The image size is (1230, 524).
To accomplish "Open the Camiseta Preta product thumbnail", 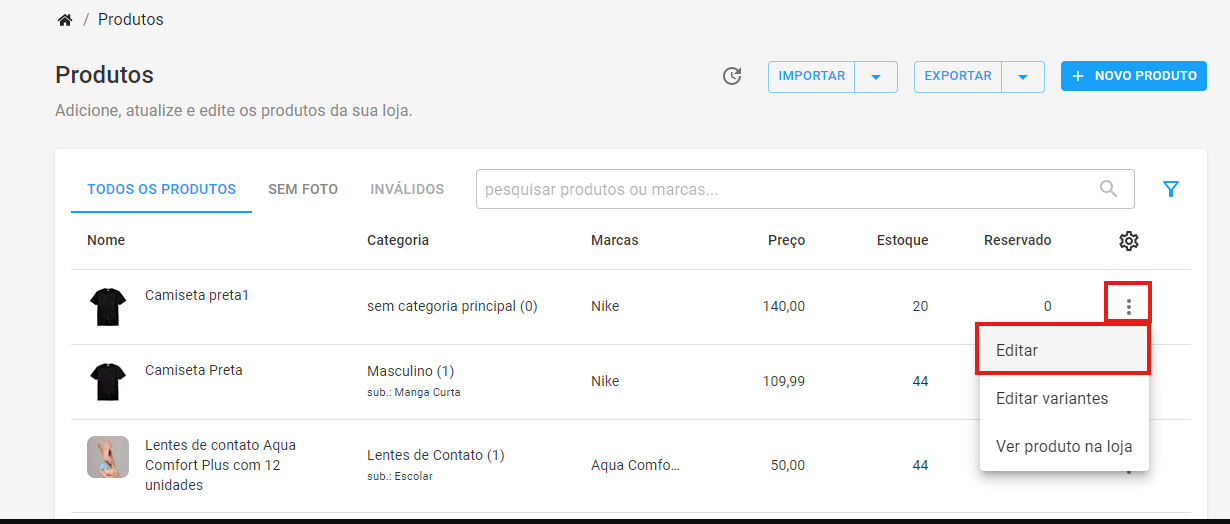I will pyautogui.click(x=108, y=381).
